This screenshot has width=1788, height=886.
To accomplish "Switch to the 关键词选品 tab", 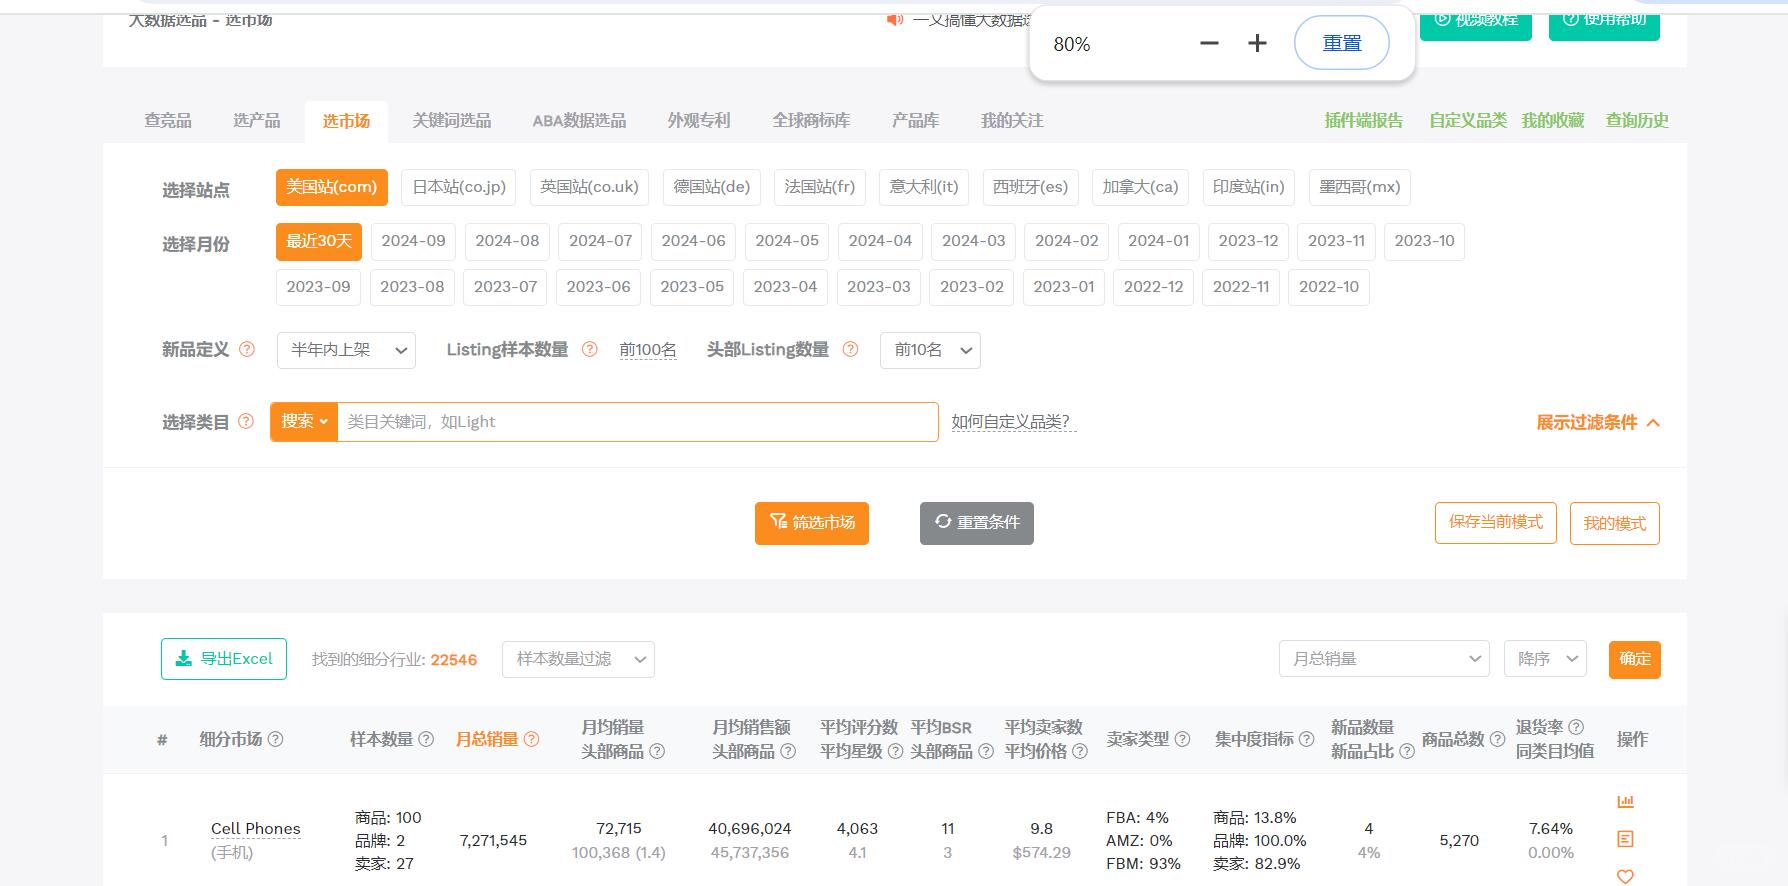I will click(452, 121).
